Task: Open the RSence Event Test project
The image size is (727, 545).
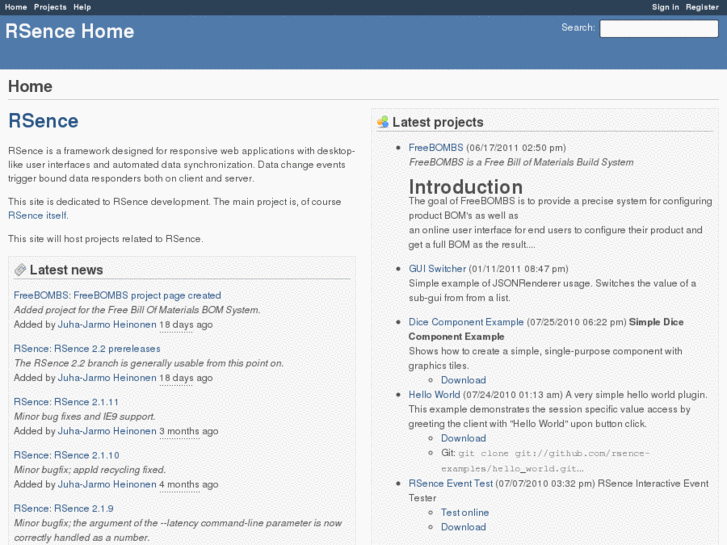Action: [451, 483]
